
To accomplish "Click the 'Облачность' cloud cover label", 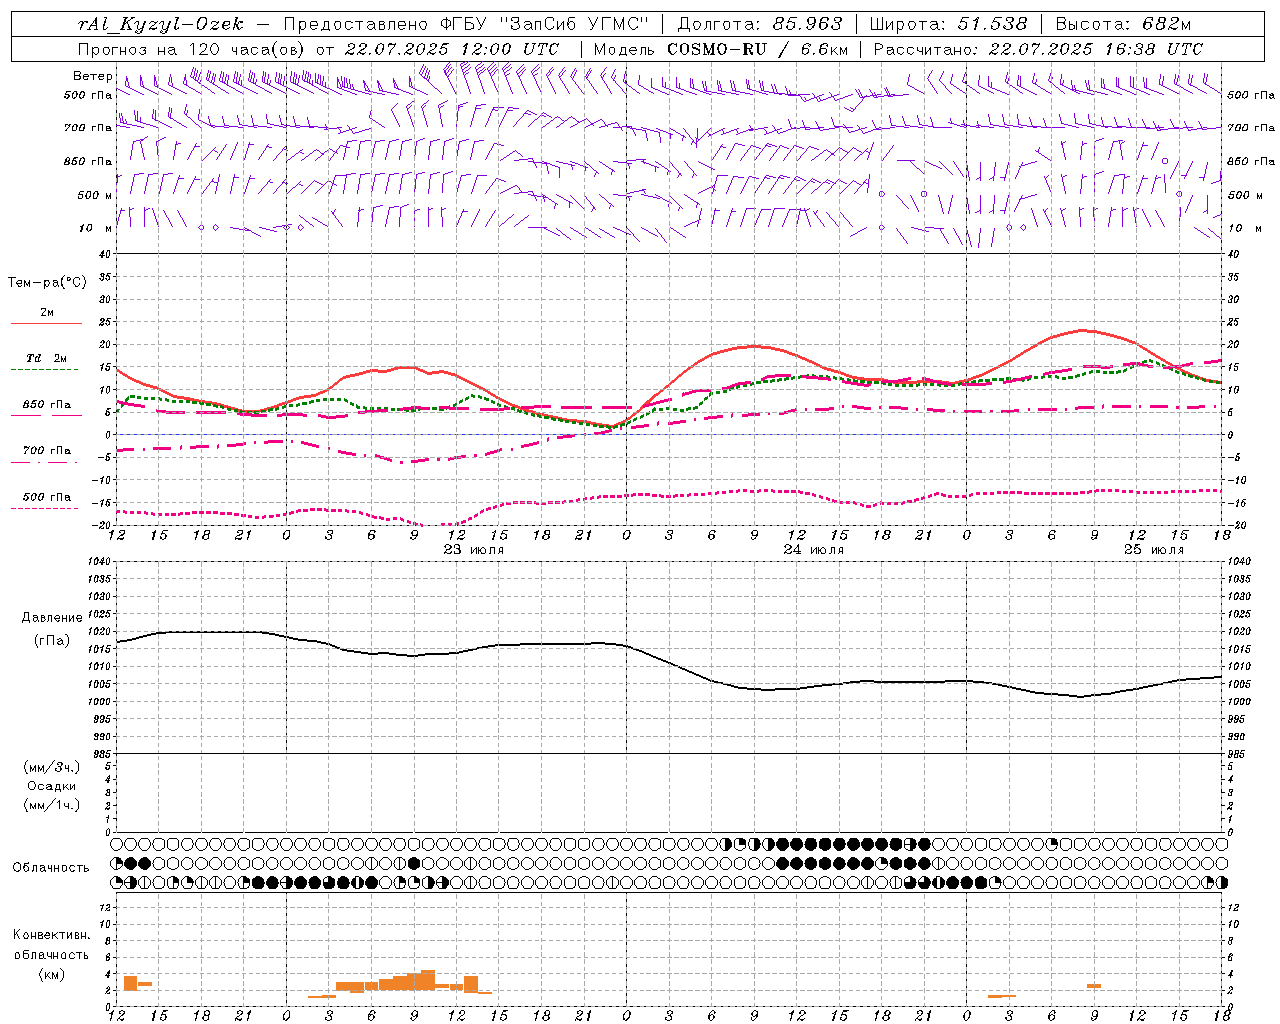I will [51, 868].
